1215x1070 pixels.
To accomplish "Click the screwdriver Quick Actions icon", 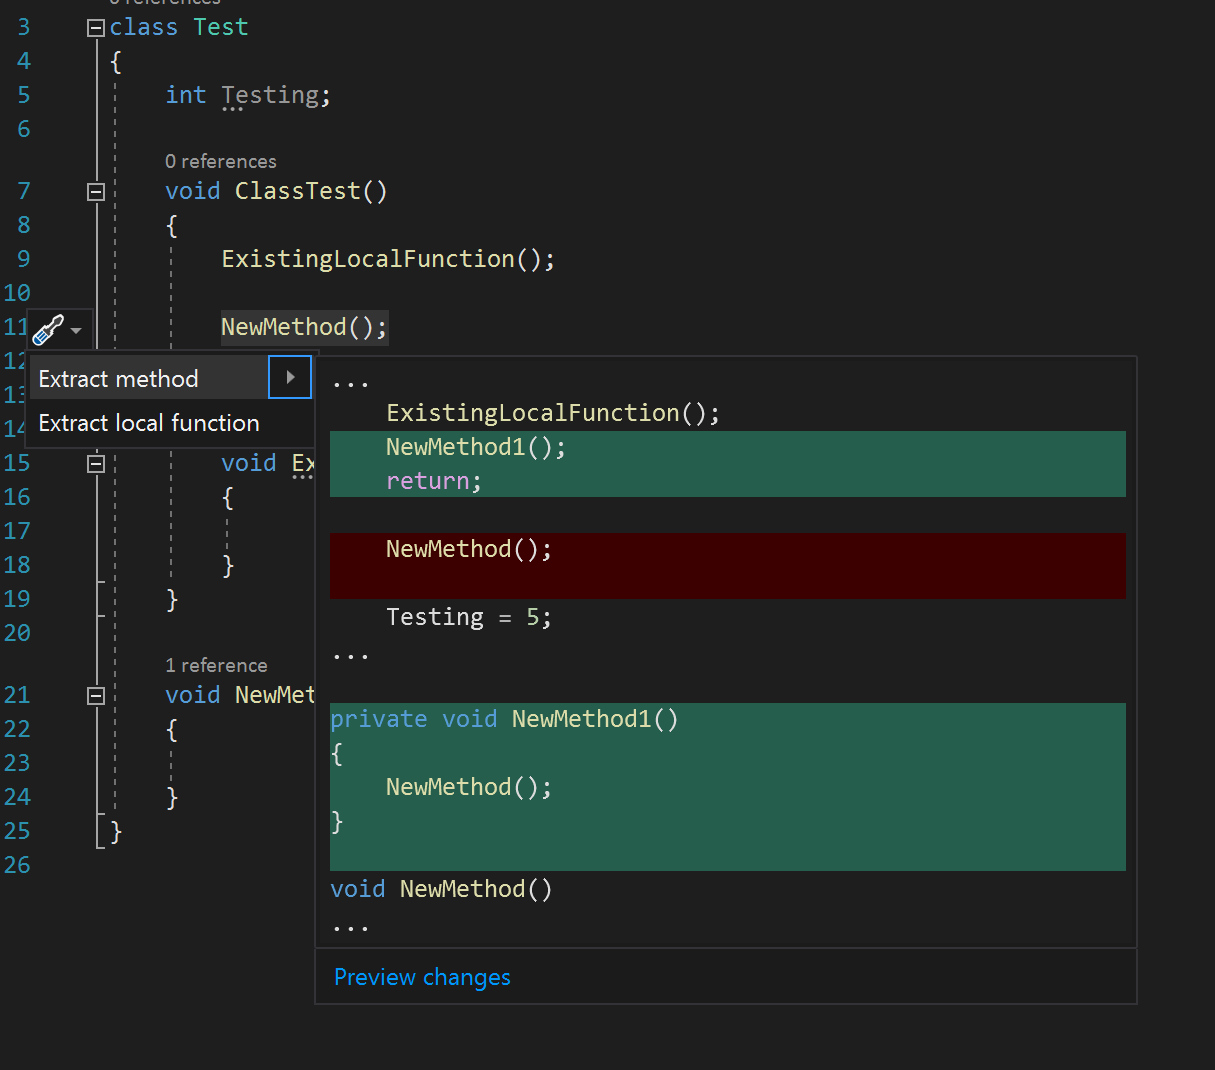I will 48,327.
